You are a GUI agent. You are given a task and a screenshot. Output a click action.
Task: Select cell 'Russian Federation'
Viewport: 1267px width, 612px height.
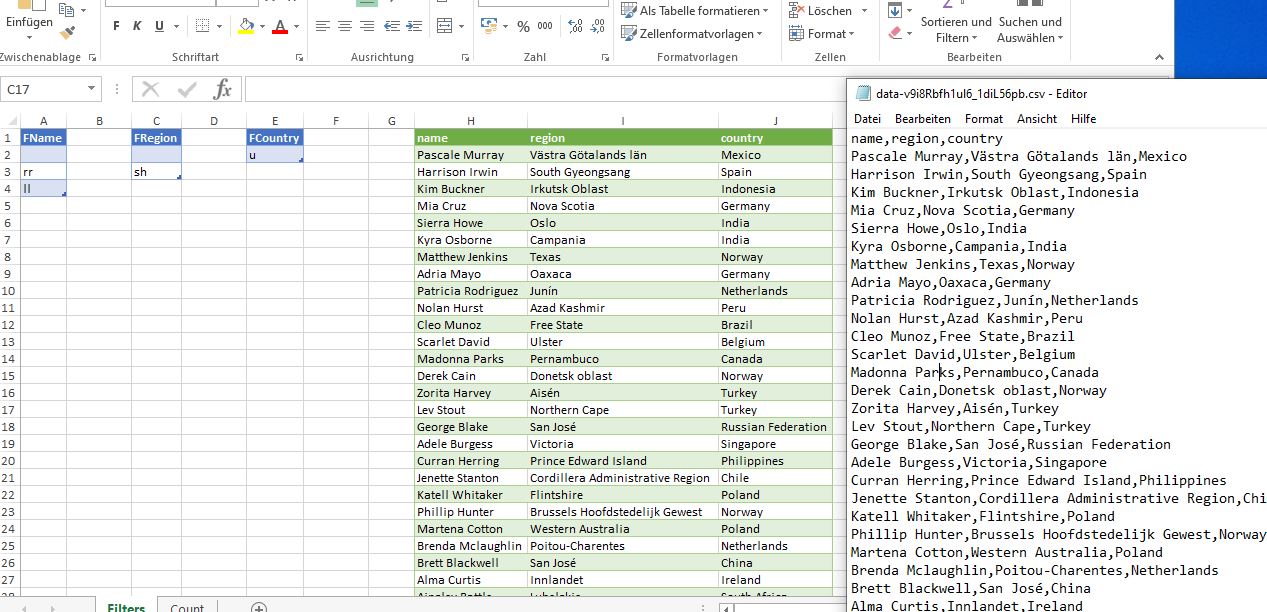[x=775, y=427]
